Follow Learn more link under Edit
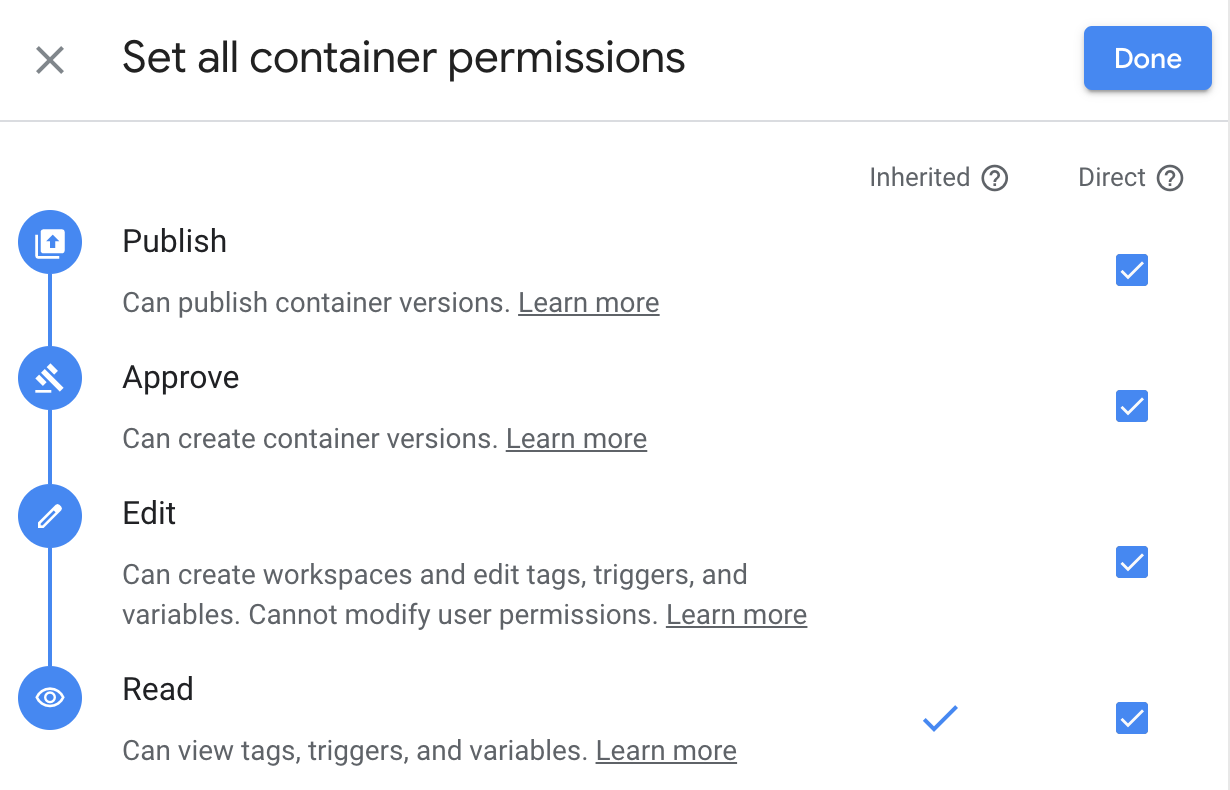This screenshot has width=1230, height=790. [x=736, y=615]
